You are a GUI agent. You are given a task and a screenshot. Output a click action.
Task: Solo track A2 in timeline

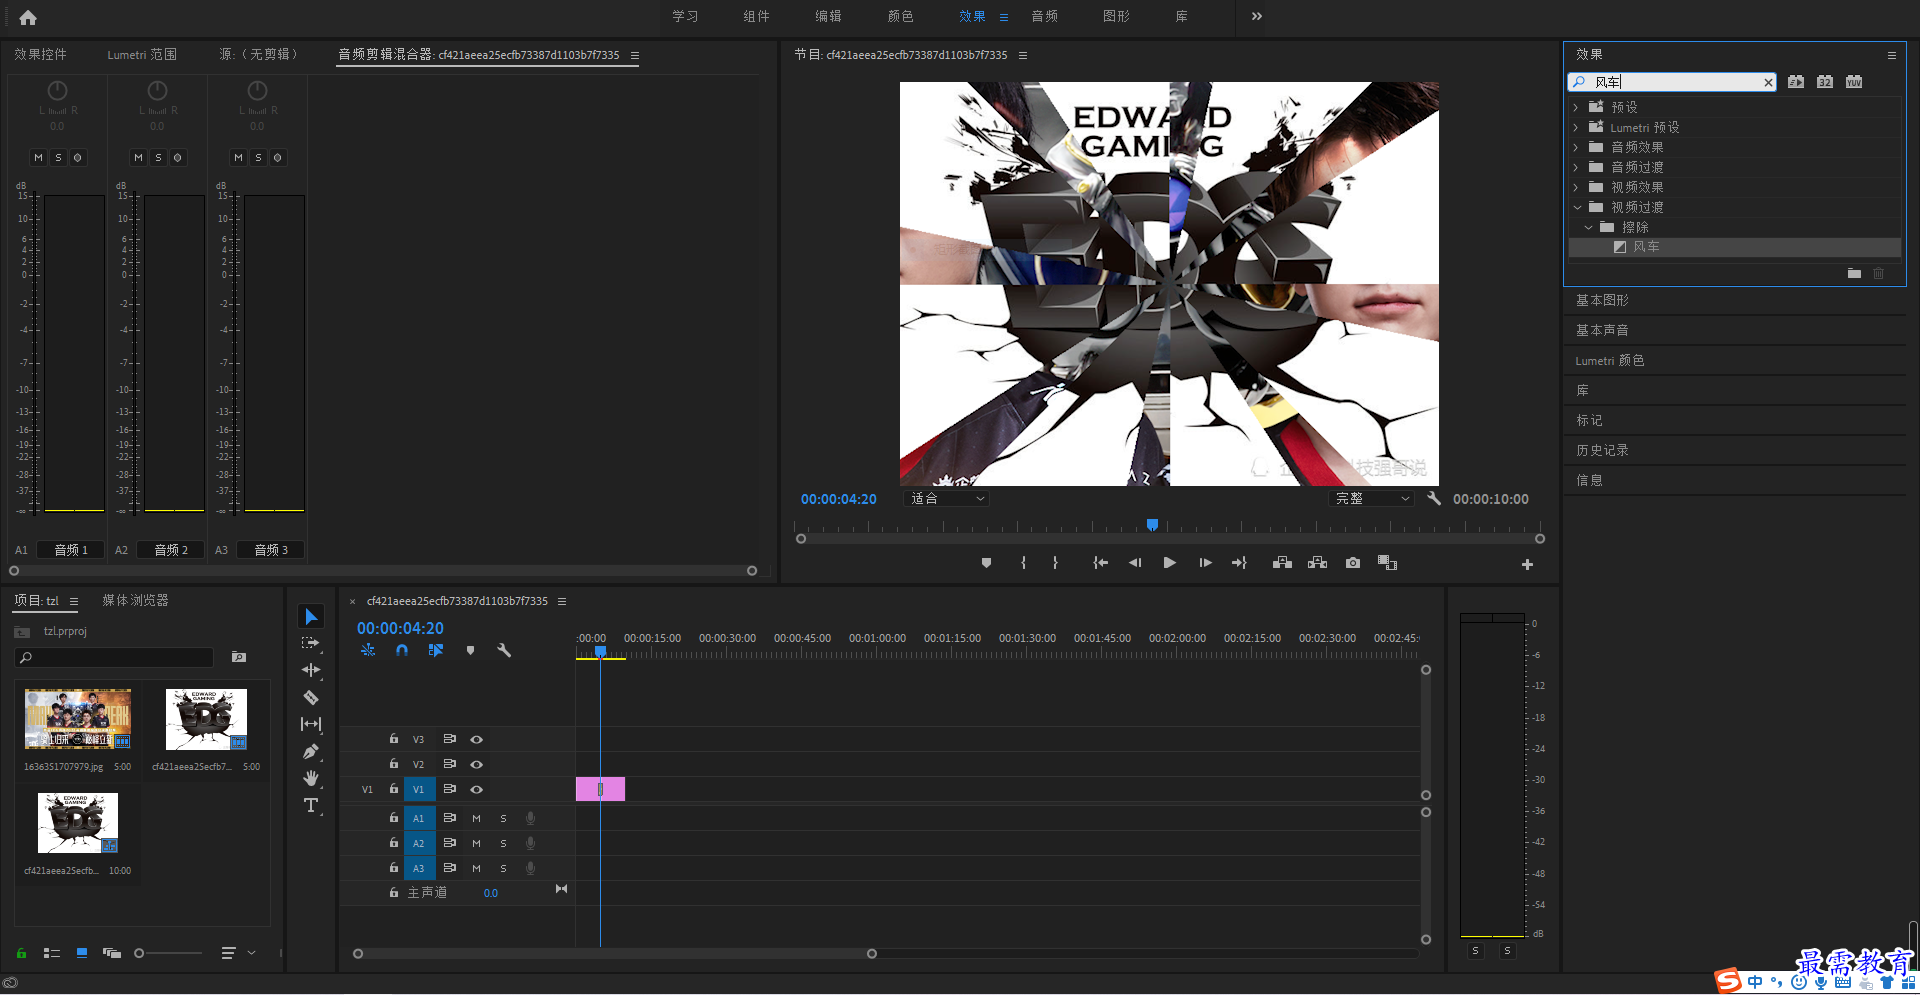[x=503, y=843]
